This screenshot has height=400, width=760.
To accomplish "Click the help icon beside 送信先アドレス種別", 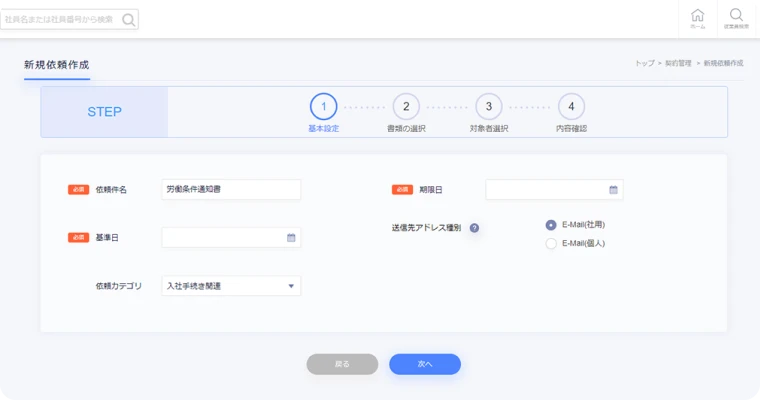I will 474,228.
